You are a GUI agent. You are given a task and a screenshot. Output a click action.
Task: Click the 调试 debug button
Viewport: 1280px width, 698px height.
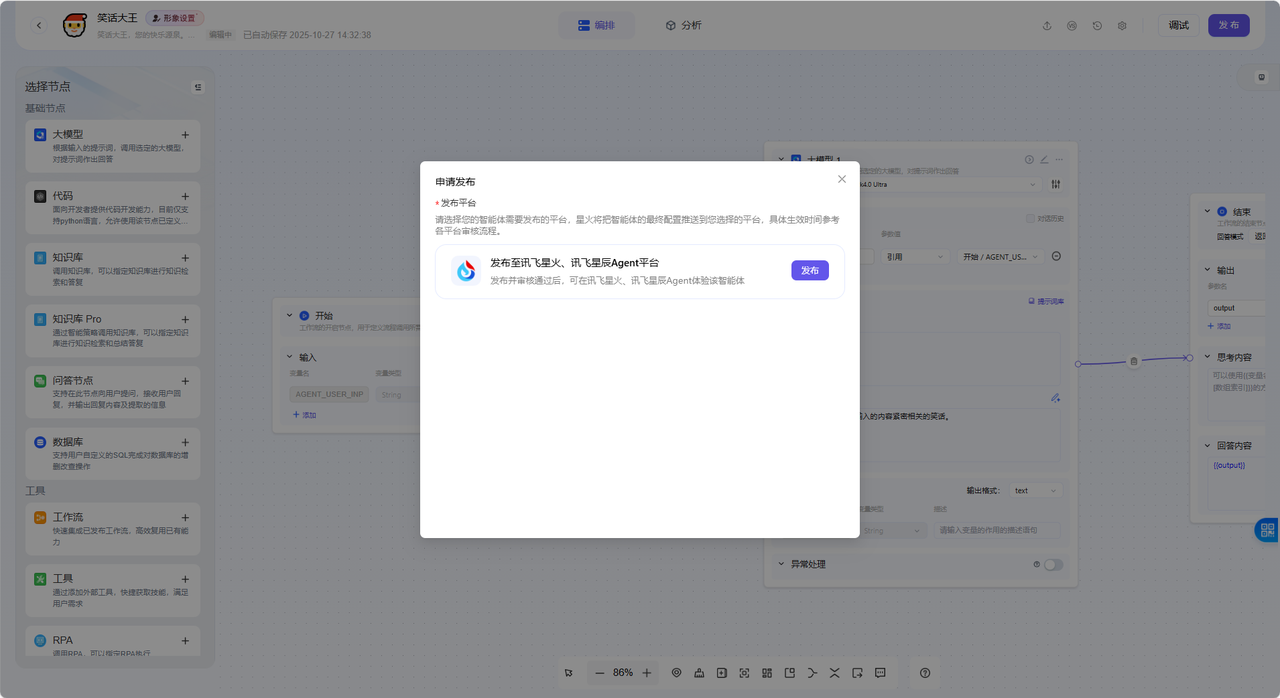point(1178,25)
